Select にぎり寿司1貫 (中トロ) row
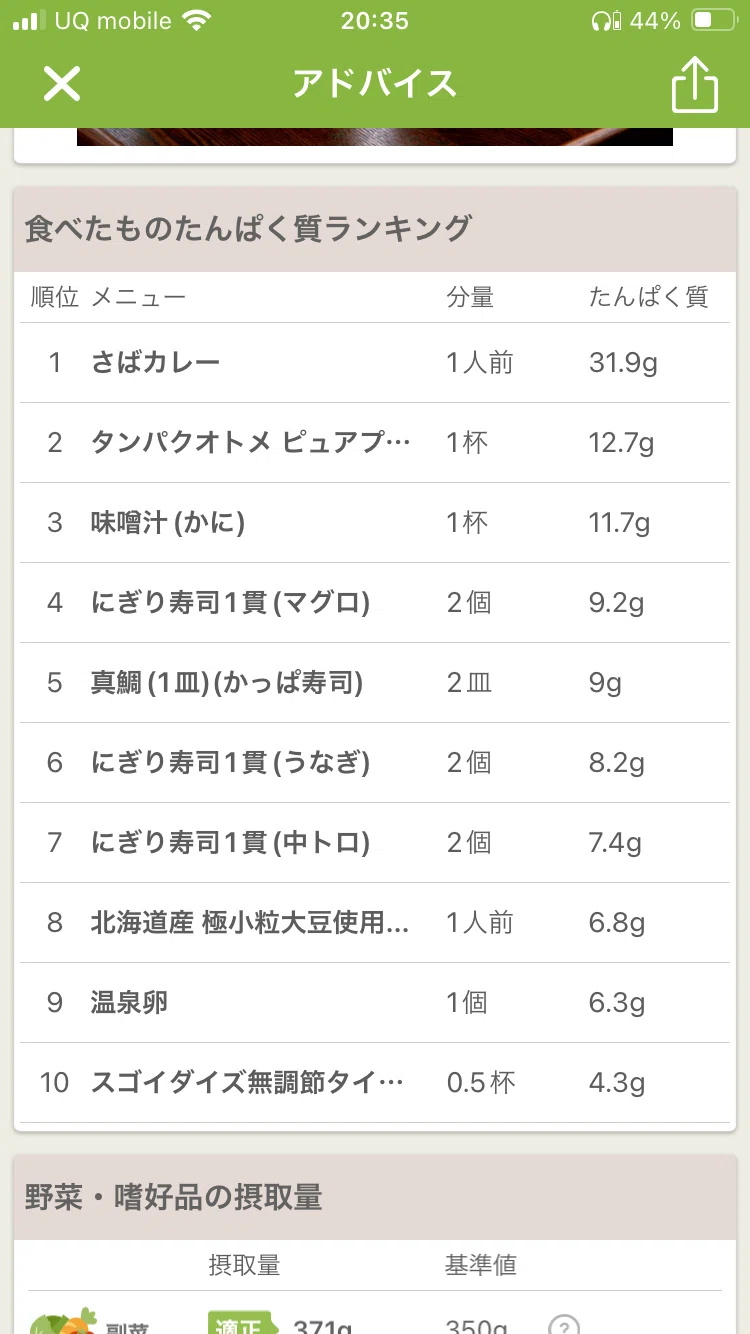 (375, 842)
